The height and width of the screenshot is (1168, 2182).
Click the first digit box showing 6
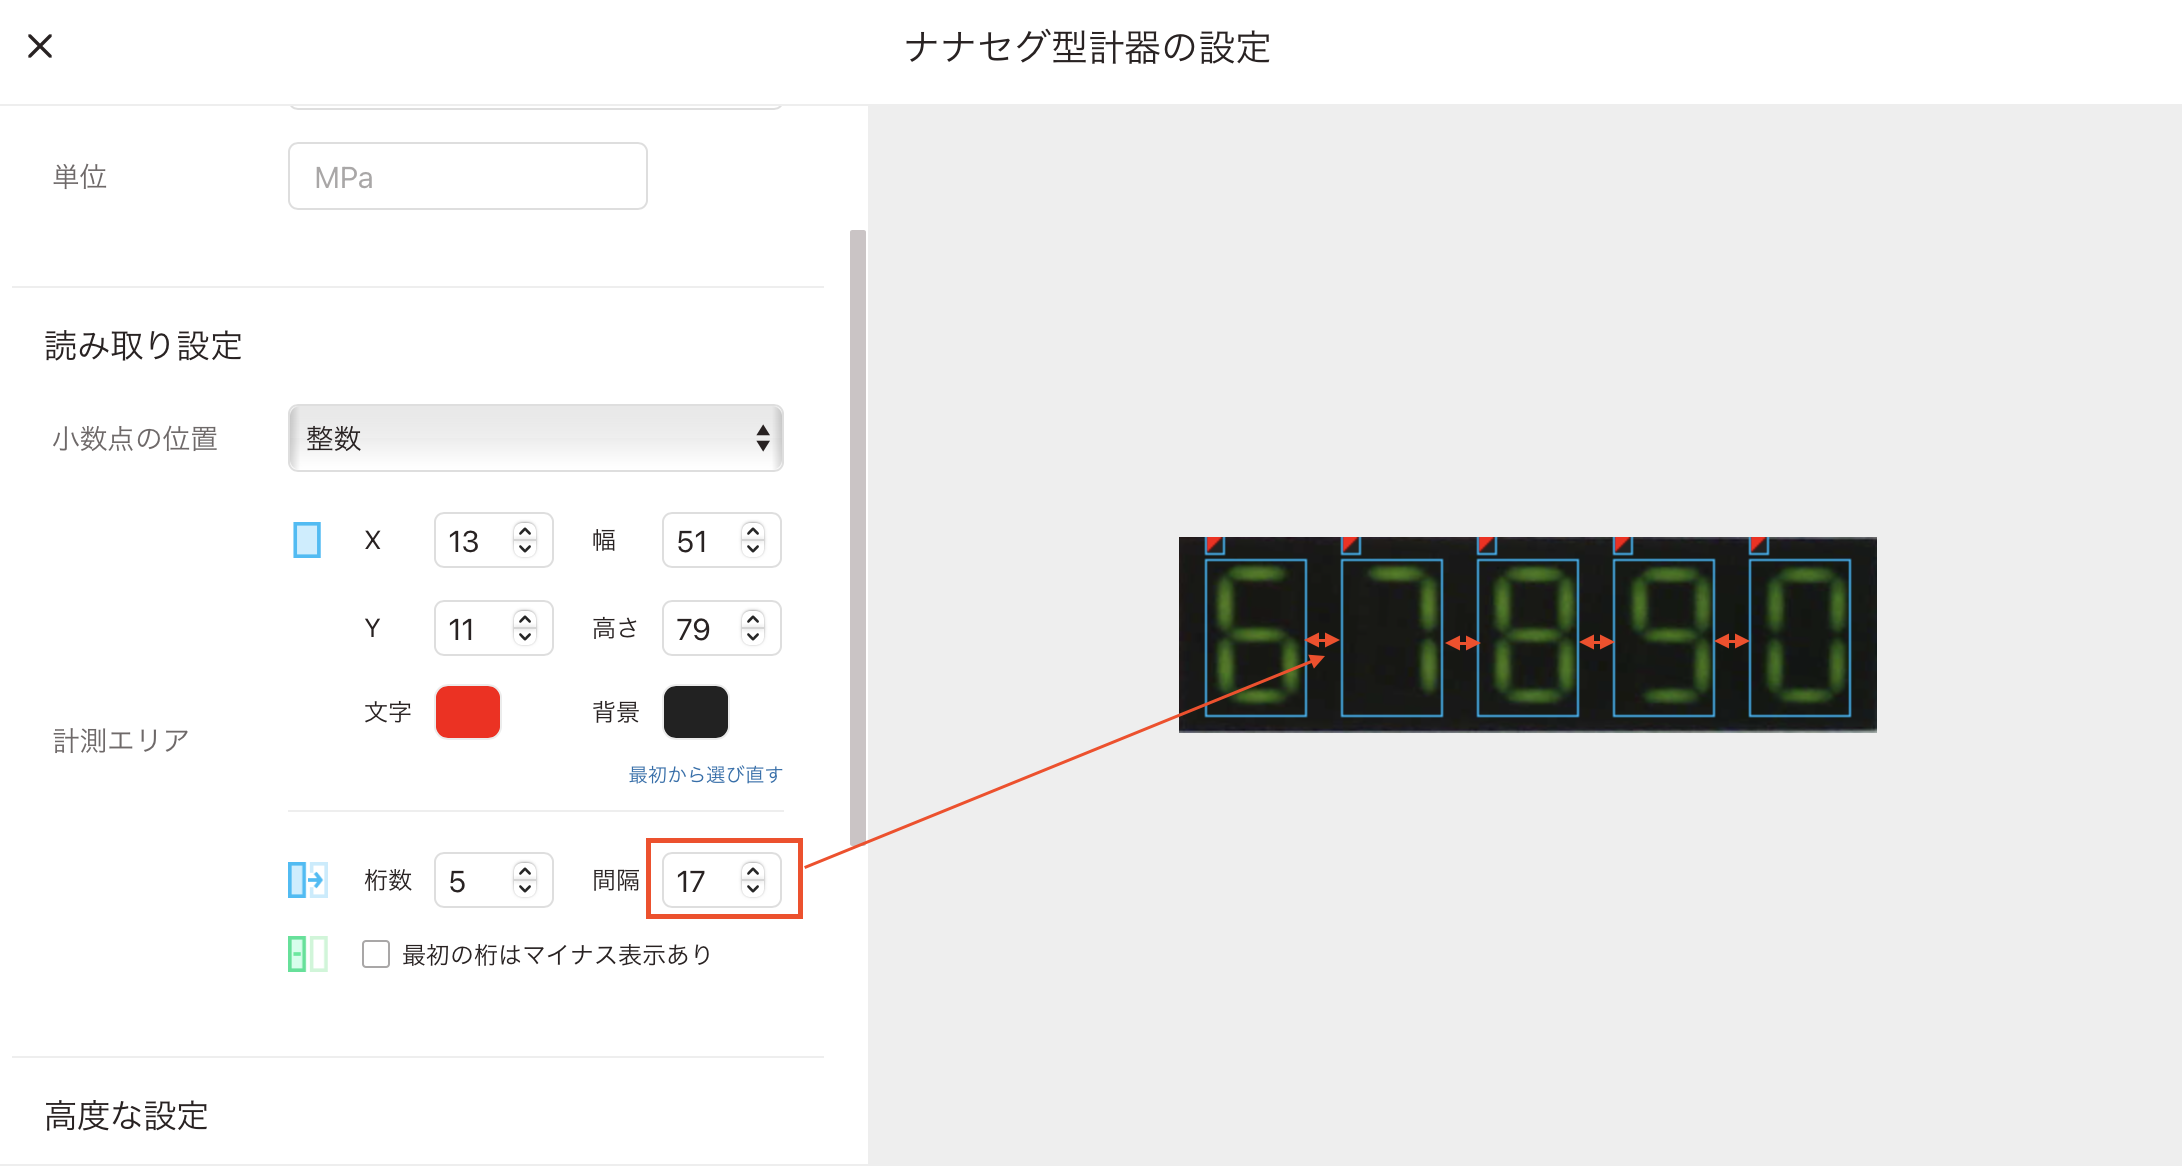[x=1256, y=638]
